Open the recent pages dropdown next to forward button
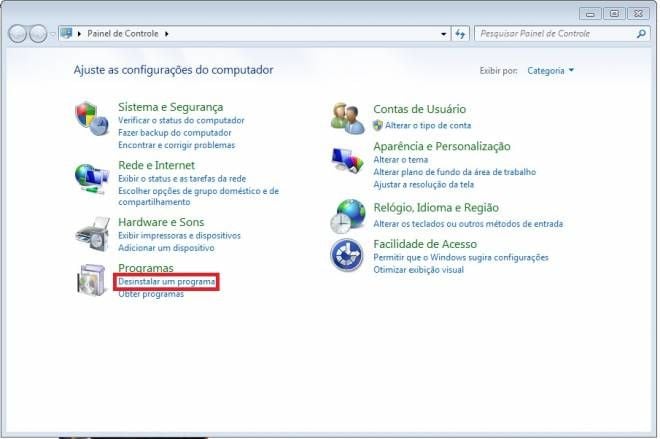 coord(53,34)
